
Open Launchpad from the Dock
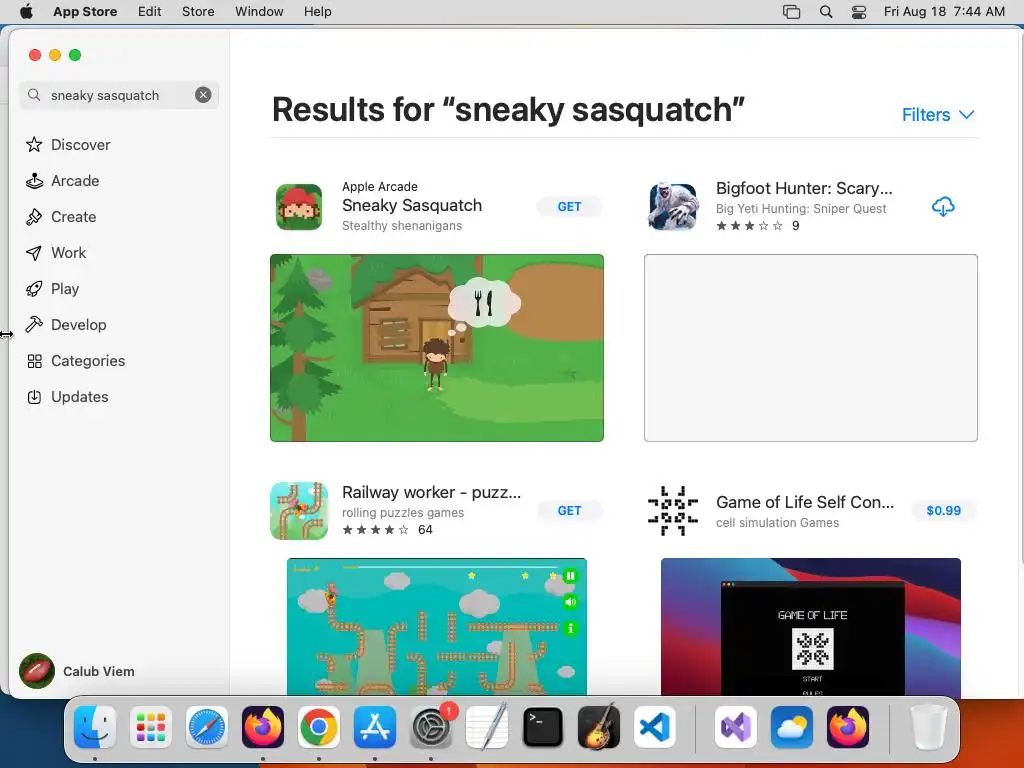(151, 728)
